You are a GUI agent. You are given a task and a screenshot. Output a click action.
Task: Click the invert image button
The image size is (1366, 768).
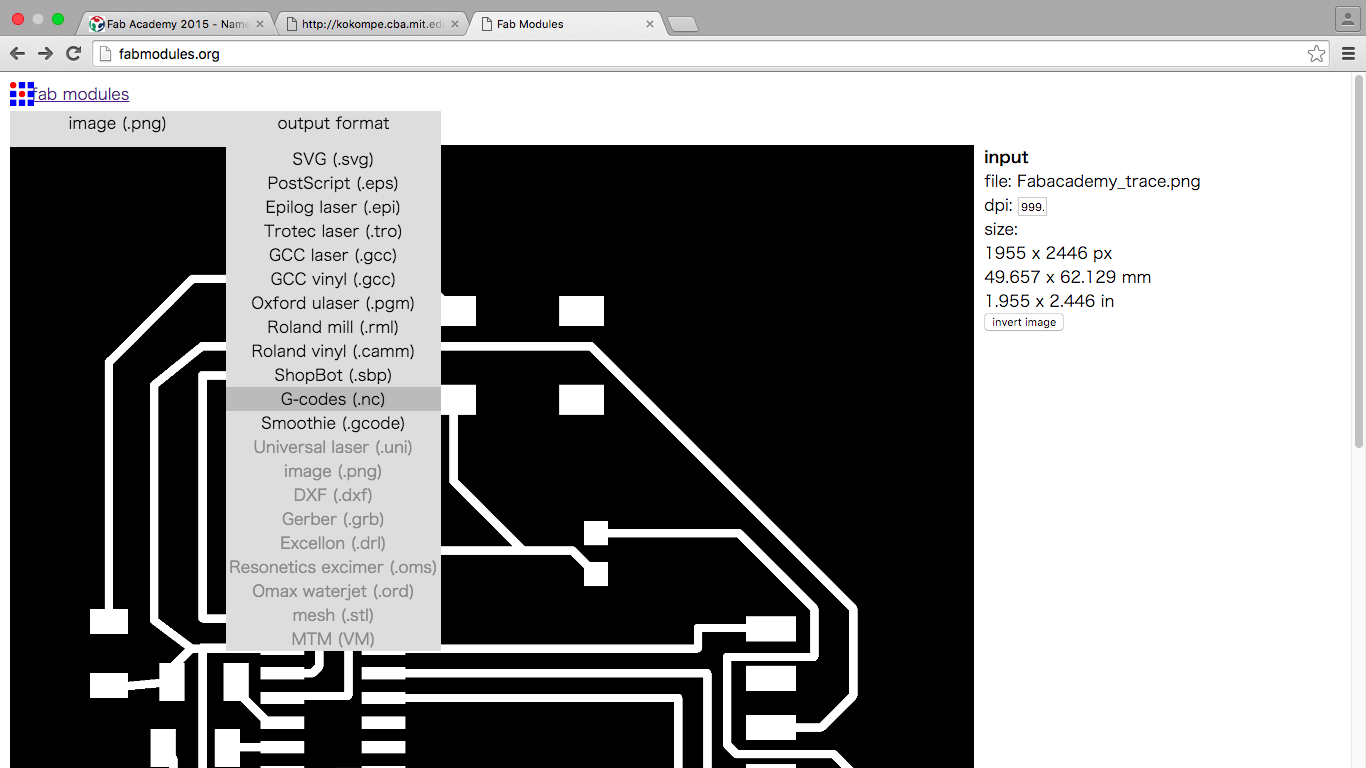1024,322
